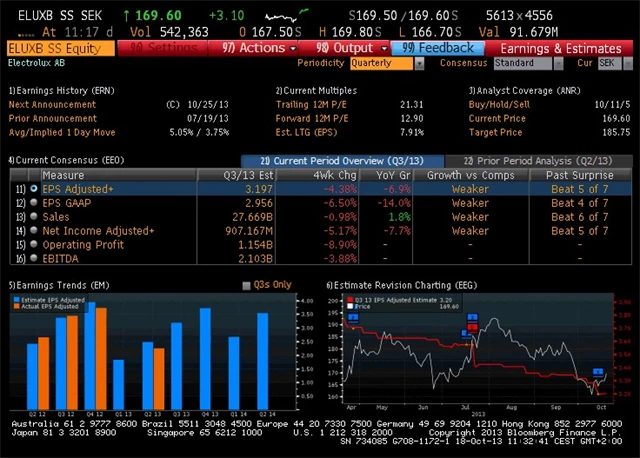Click the intraday sparkline mini chart
This screenshot has width=640, height=458.
287,15
